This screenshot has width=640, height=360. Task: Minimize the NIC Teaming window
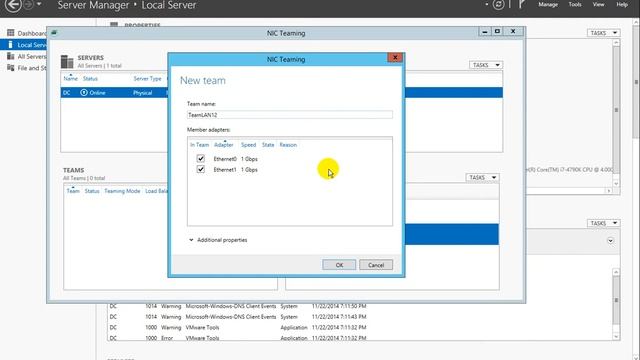[484, 31]
